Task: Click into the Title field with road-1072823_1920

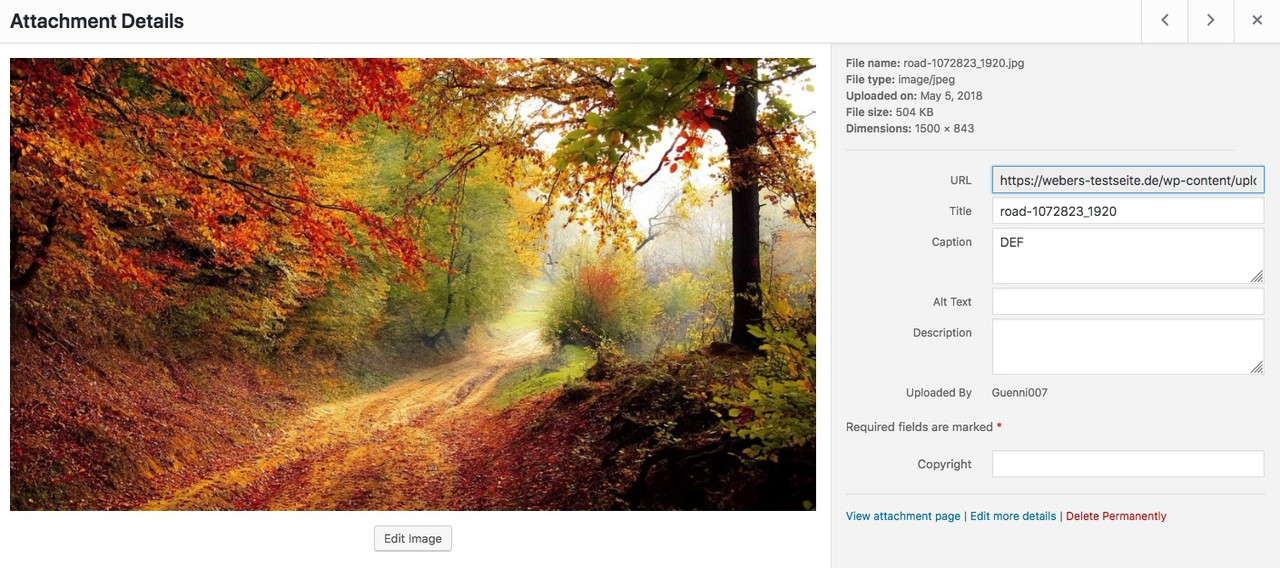Action: (x=1128, y=211)
